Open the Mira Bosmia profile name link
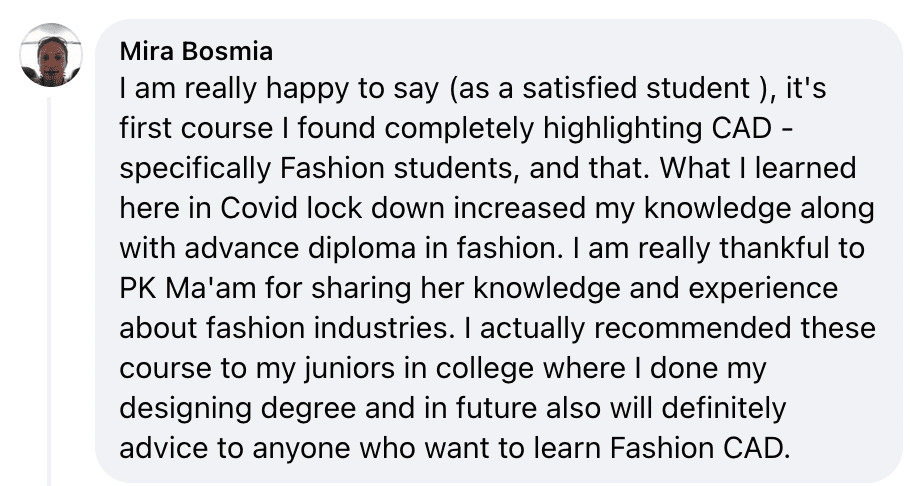The width and height of the screenshot is (910, 486). pos(195,50)
